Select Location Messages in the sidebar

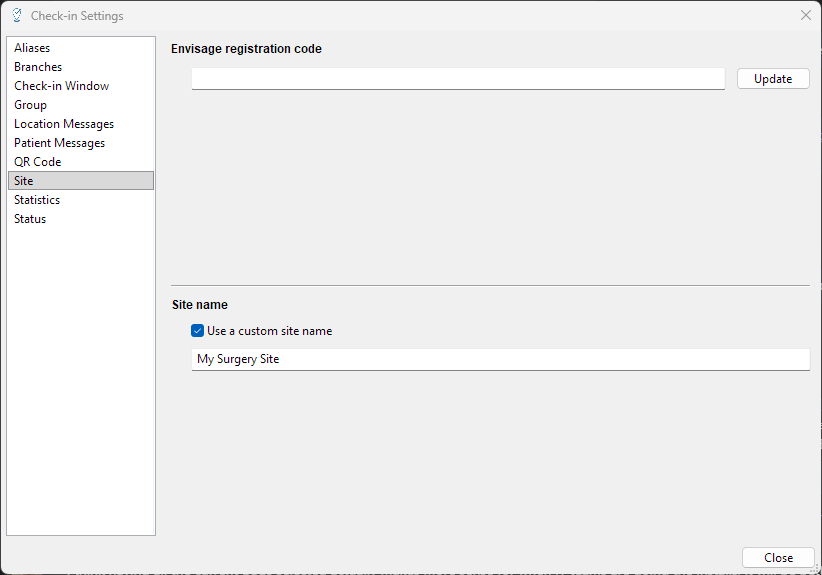pos(64,124)
